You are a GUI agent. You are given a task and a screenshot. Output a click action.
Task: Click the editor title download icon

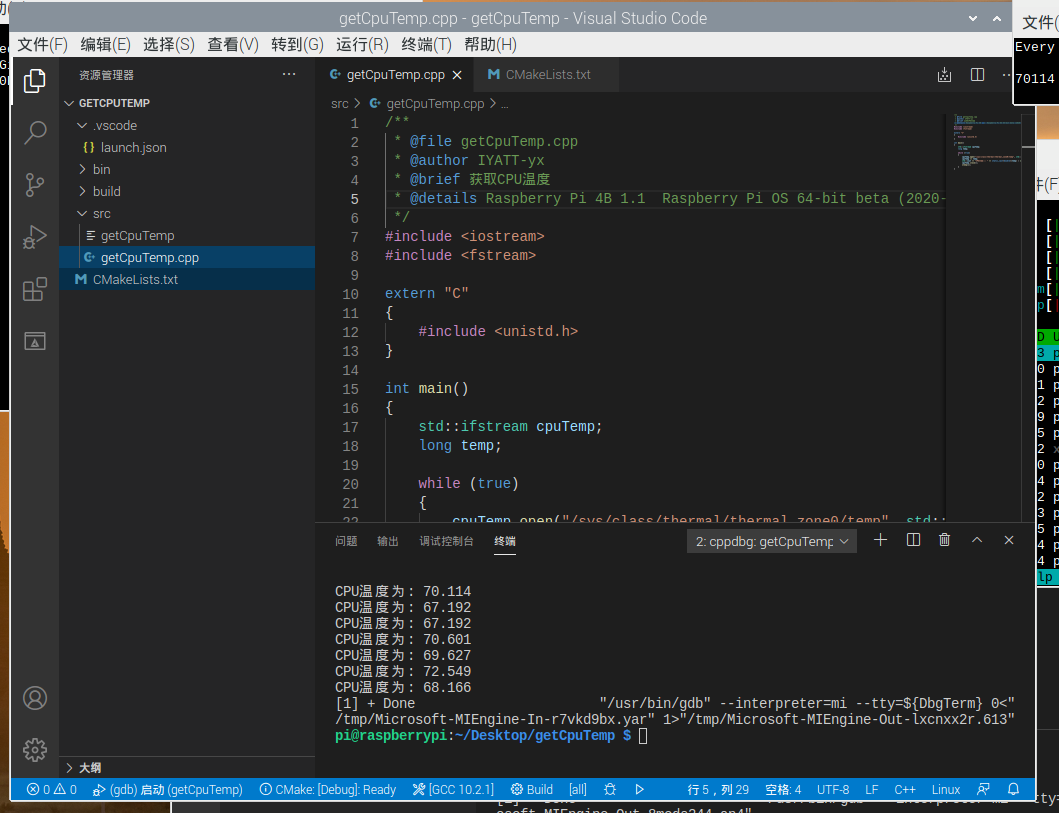(x=944, y=75)
